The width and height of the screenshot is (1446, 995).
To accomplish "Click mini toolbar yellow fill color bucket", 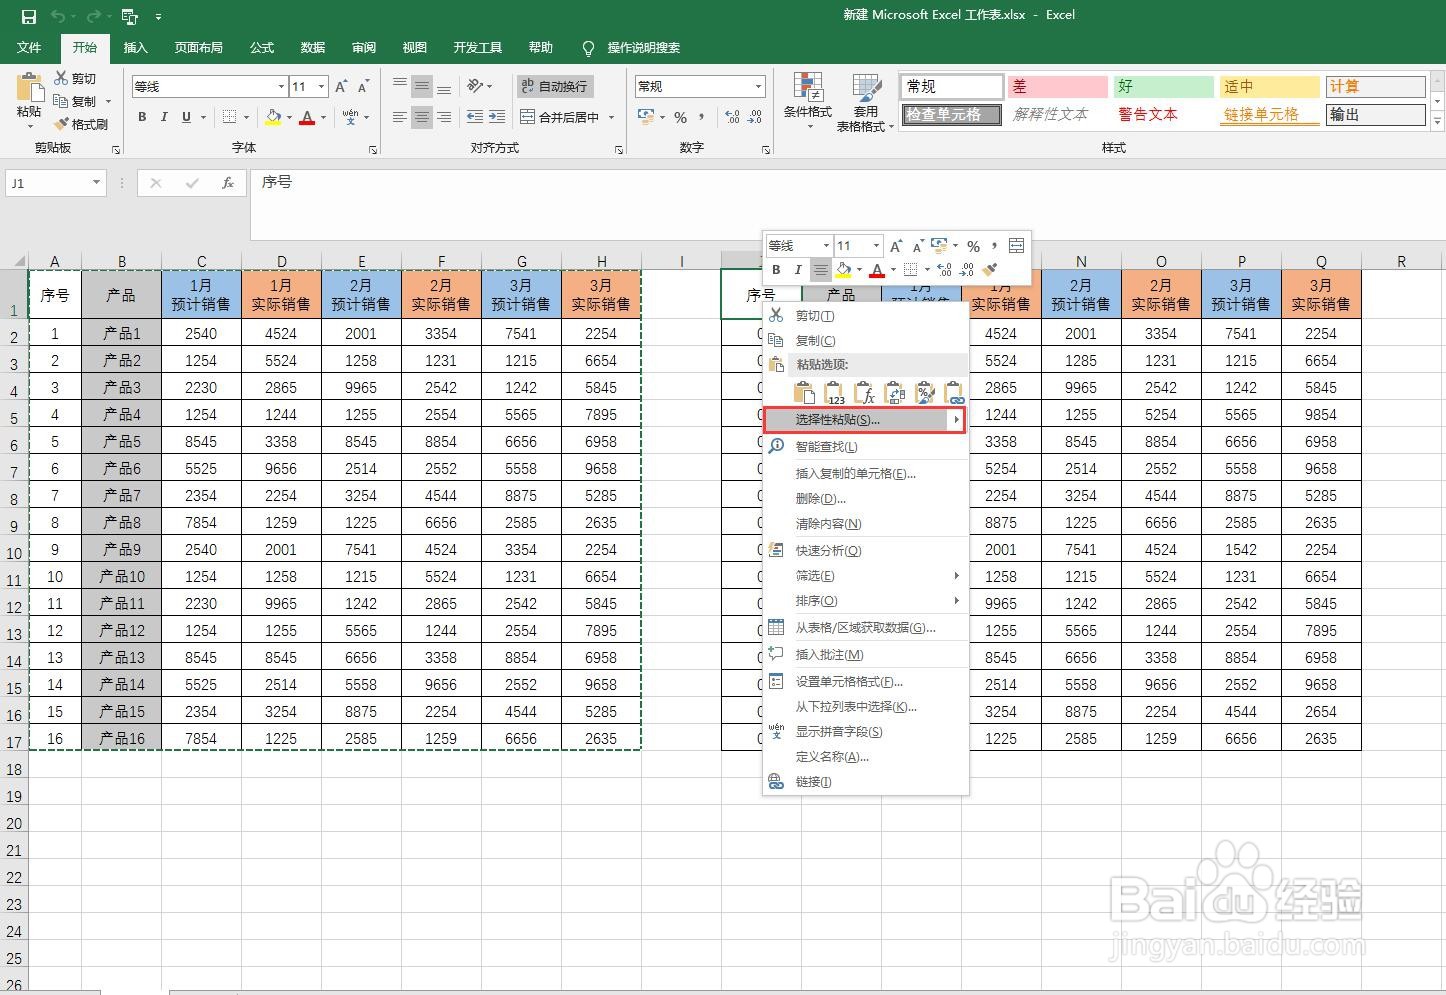I will [844, 270].
